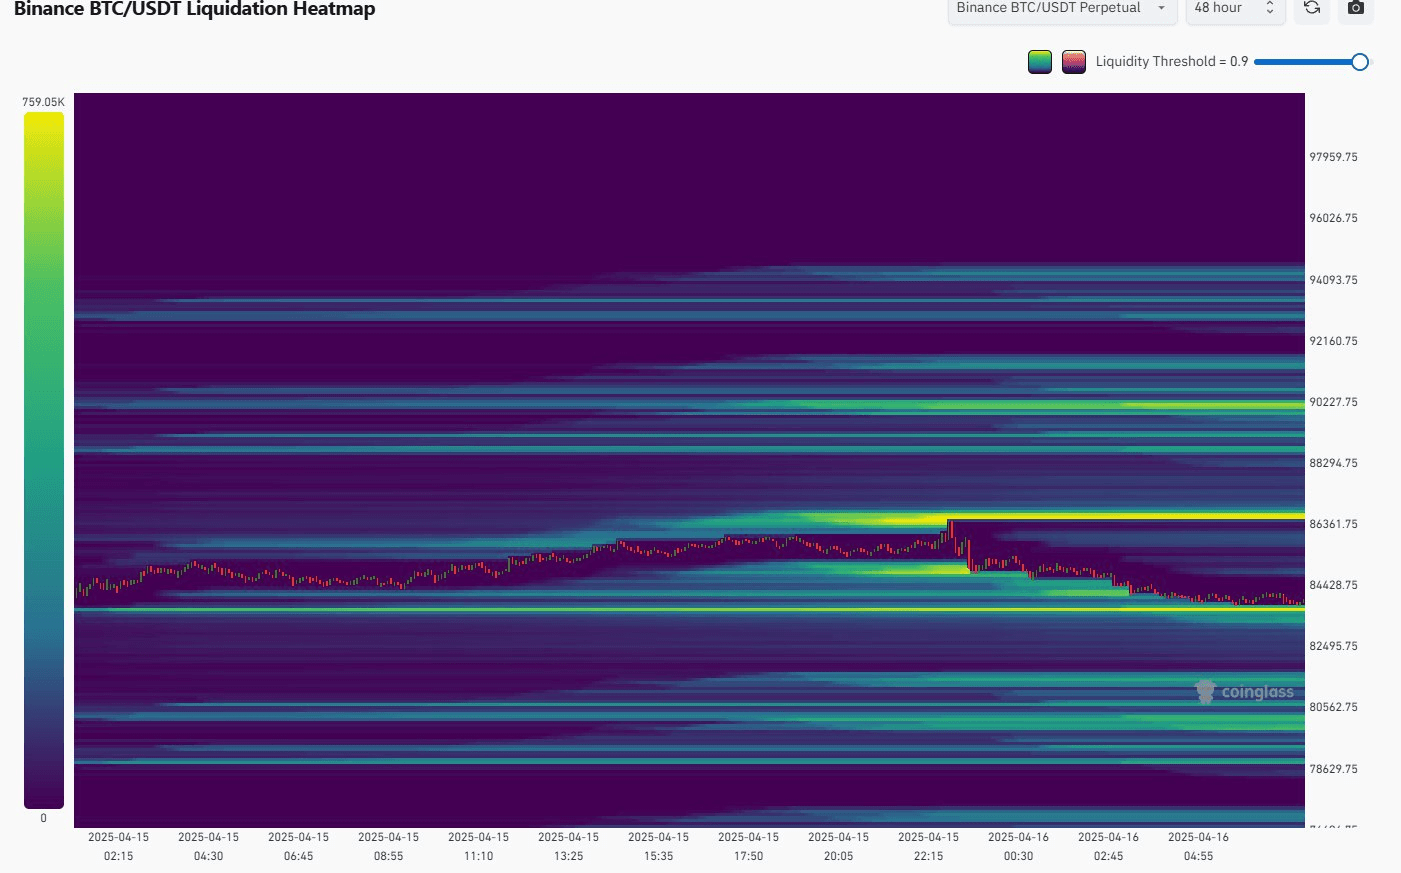The height and width of the screenshot is (873, 1401).
Task: Open the 48 hour timeframe selector
Action: 1235,8
